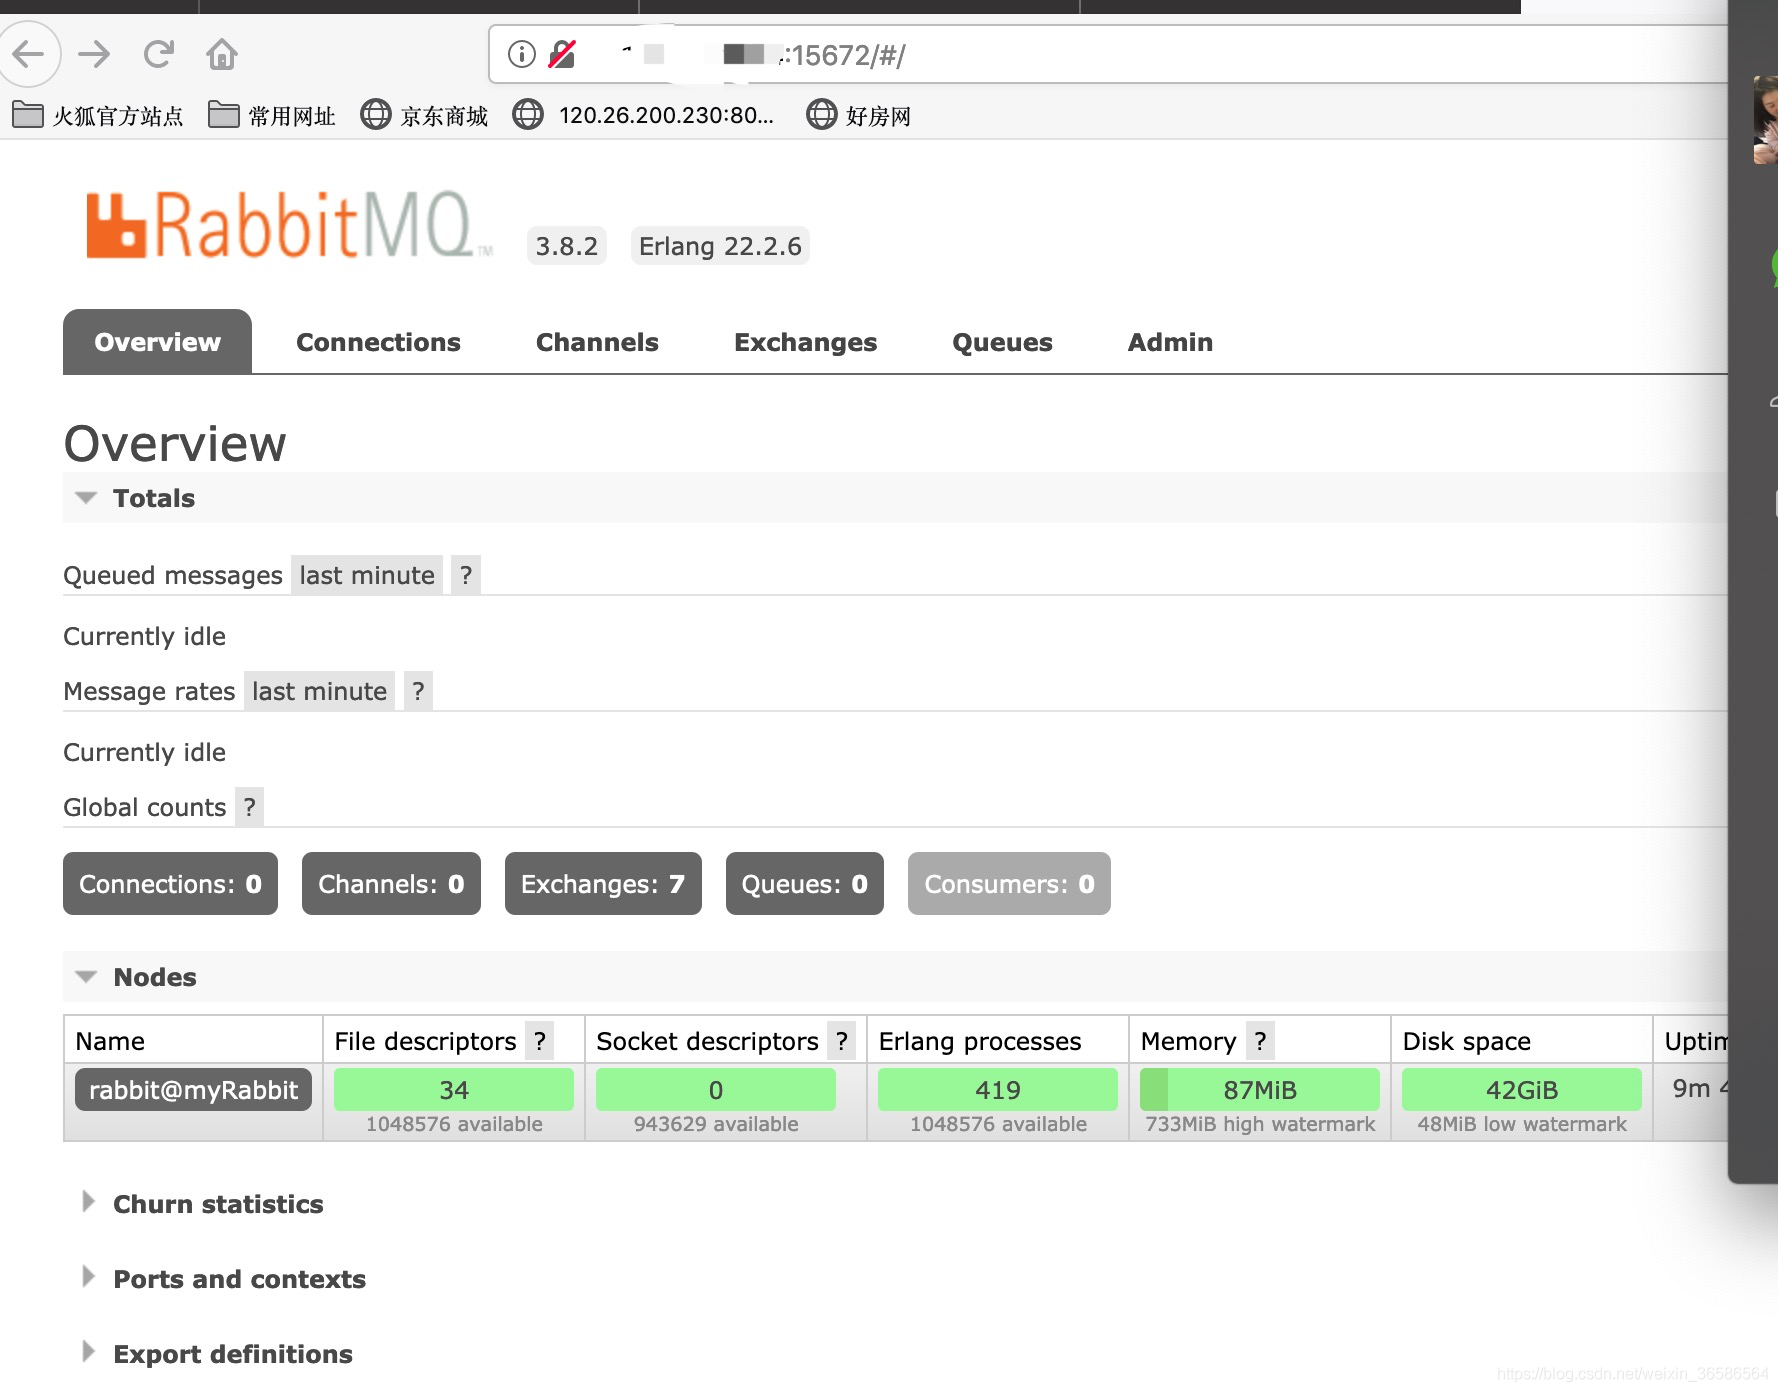Click the 3.8.2 version badge
The height and width of the screenshot is (1392, 1778).
[x=566, y=246]
